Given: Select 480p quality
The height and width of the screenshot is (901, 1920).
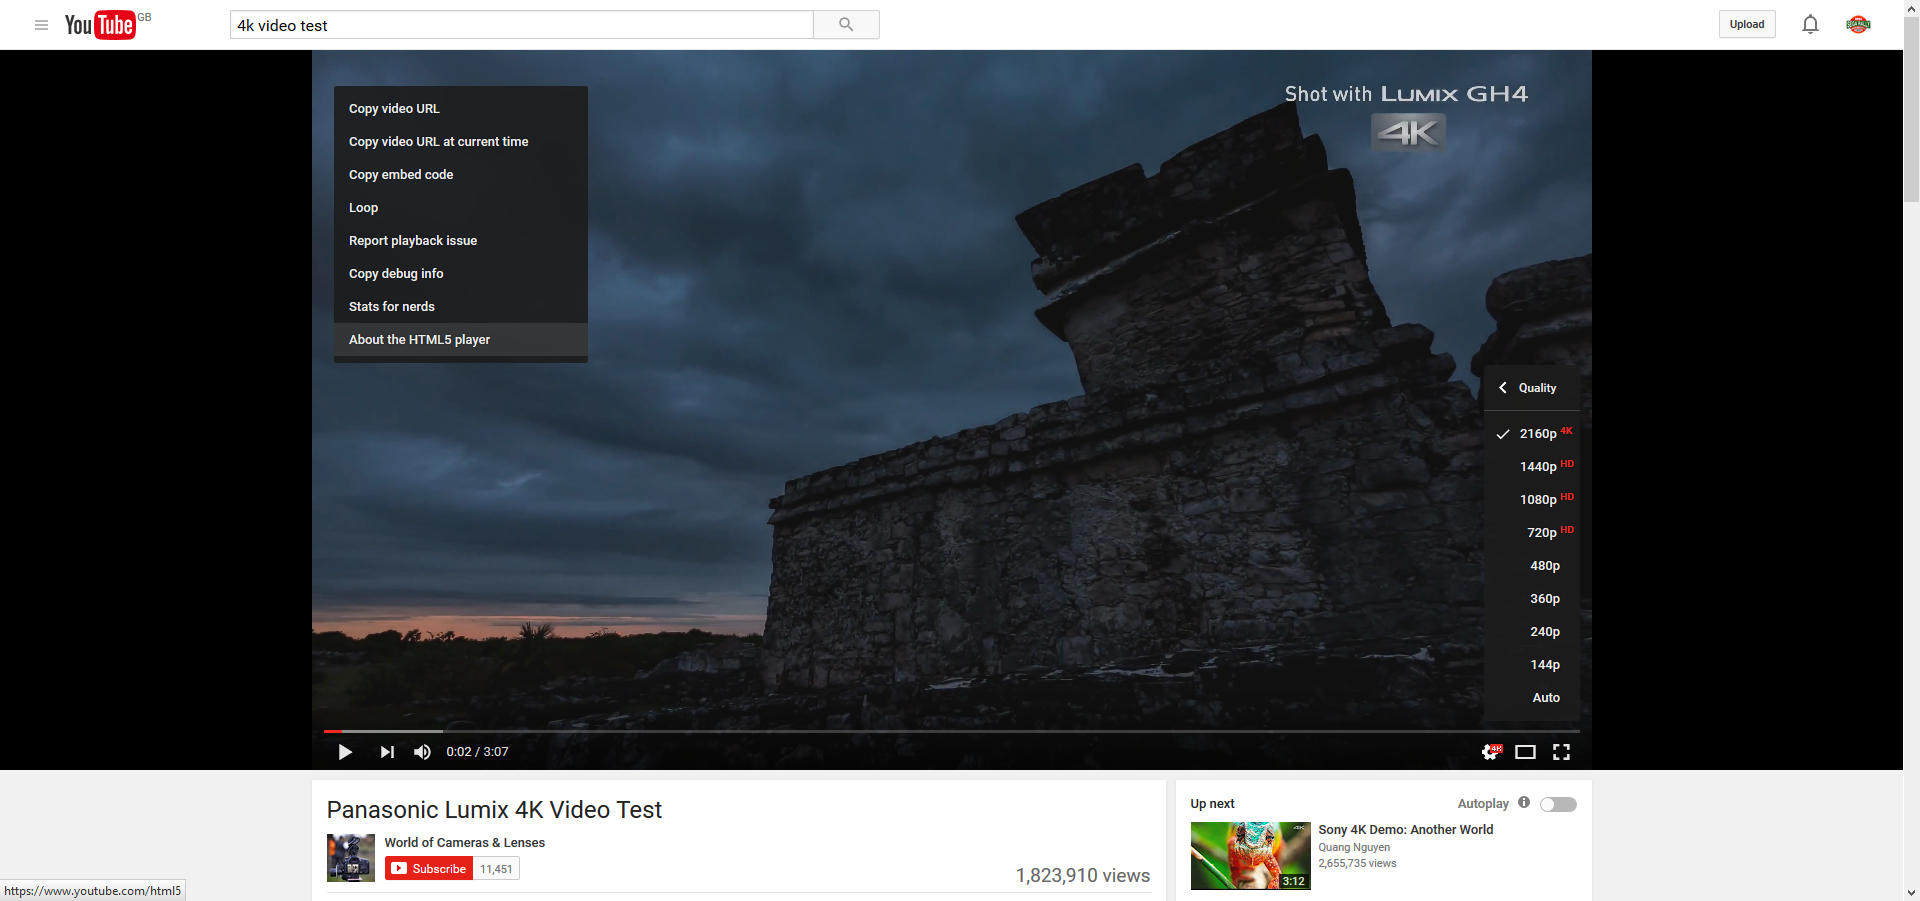Looking at the screenshot, I should pos(1532,566).
